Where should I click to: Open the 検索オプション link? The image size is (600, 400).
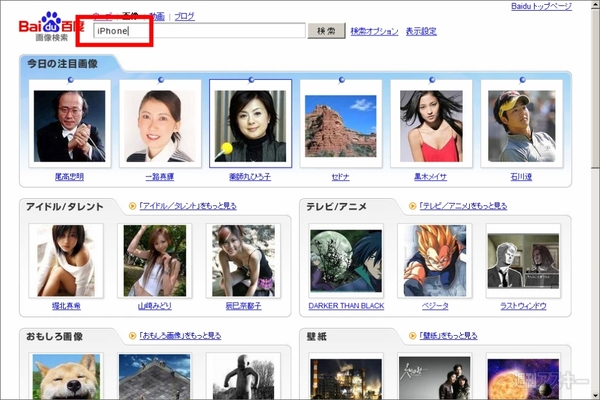click(374, 31)
